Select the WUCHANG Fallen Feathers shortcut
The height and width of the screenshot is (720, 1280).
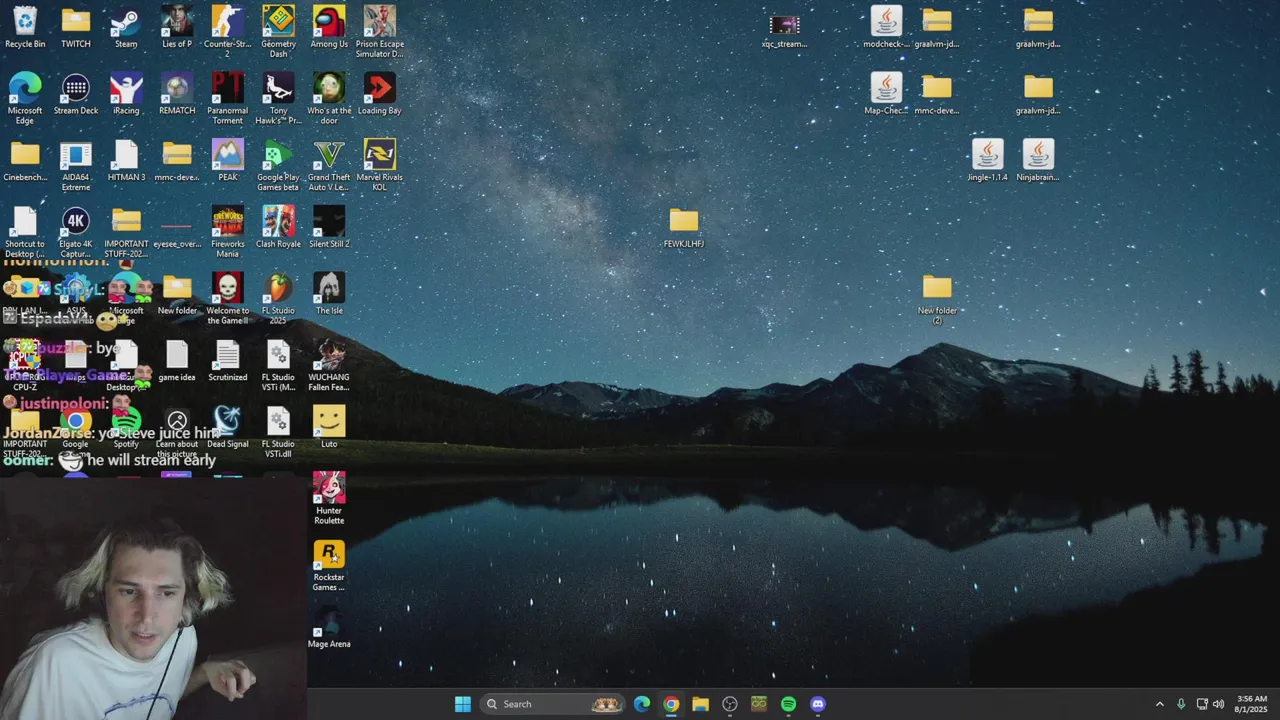pyautogui.click(x=329, y=365)
